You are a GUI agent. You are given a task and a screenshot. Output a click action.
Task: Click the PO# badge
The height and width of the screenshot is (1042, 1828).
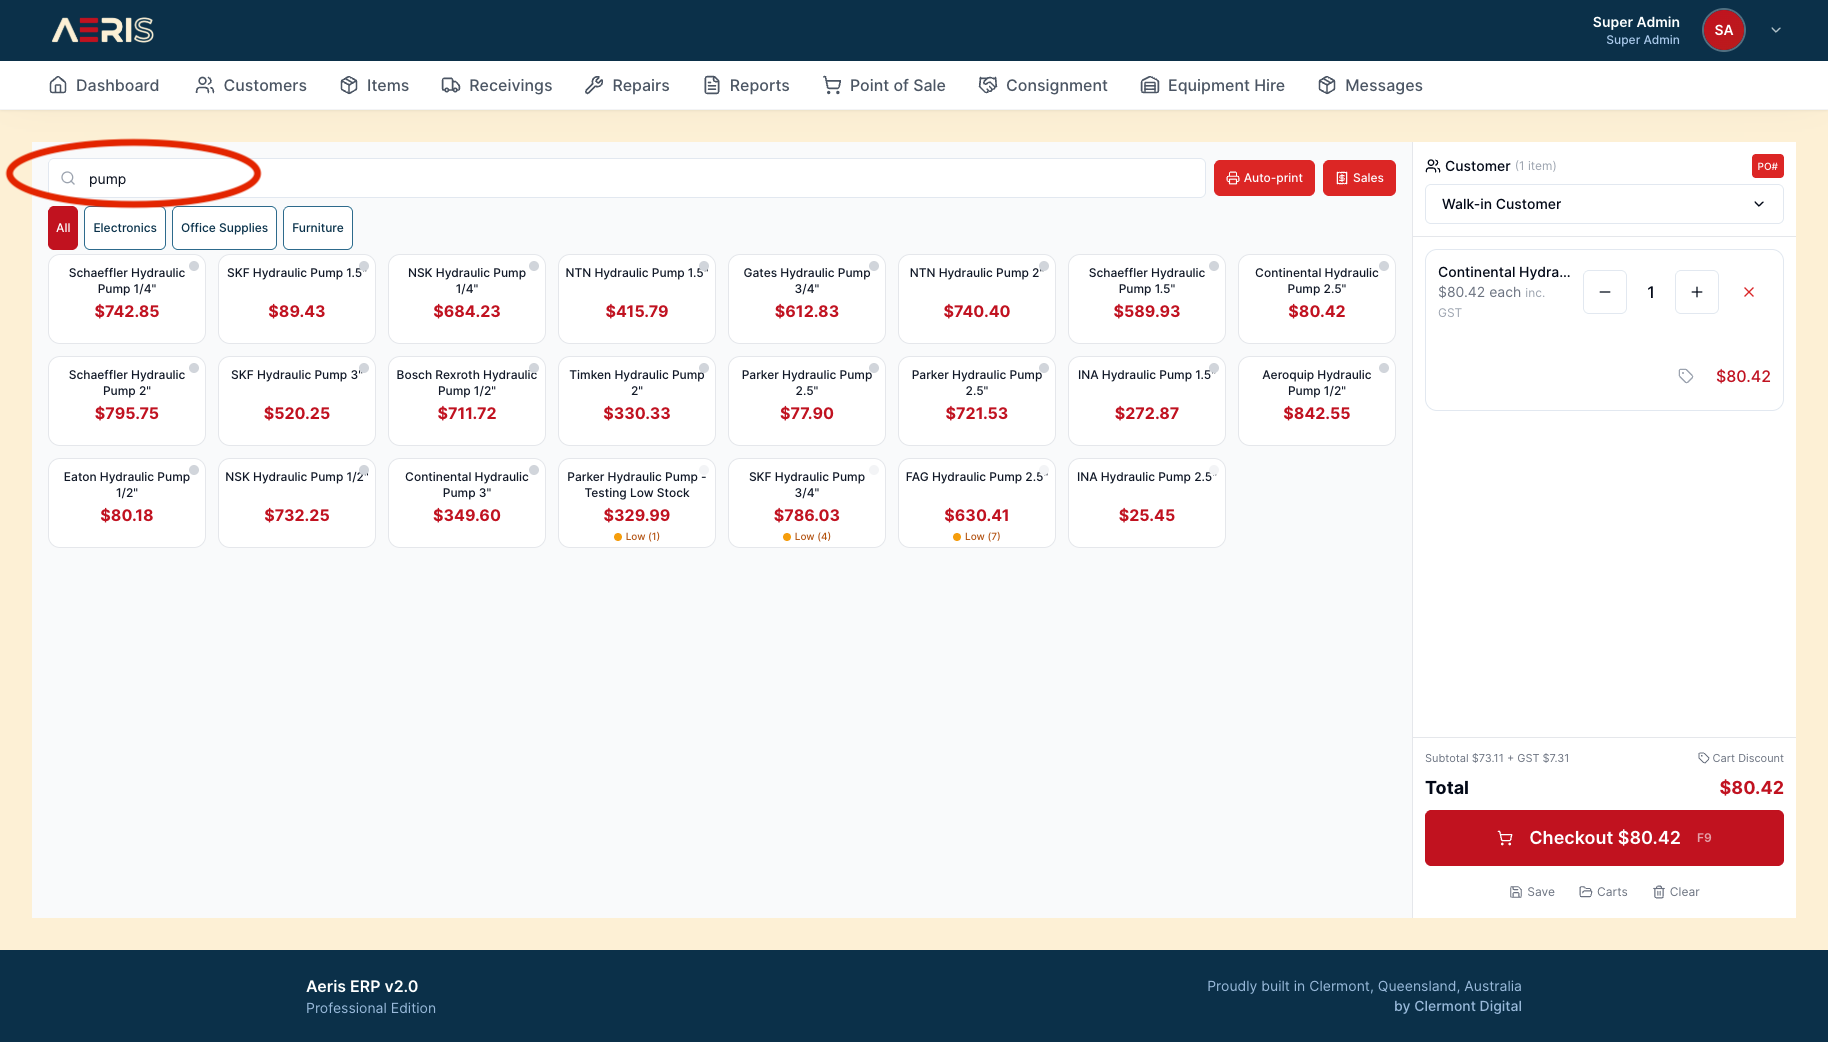click(1767, 166)
